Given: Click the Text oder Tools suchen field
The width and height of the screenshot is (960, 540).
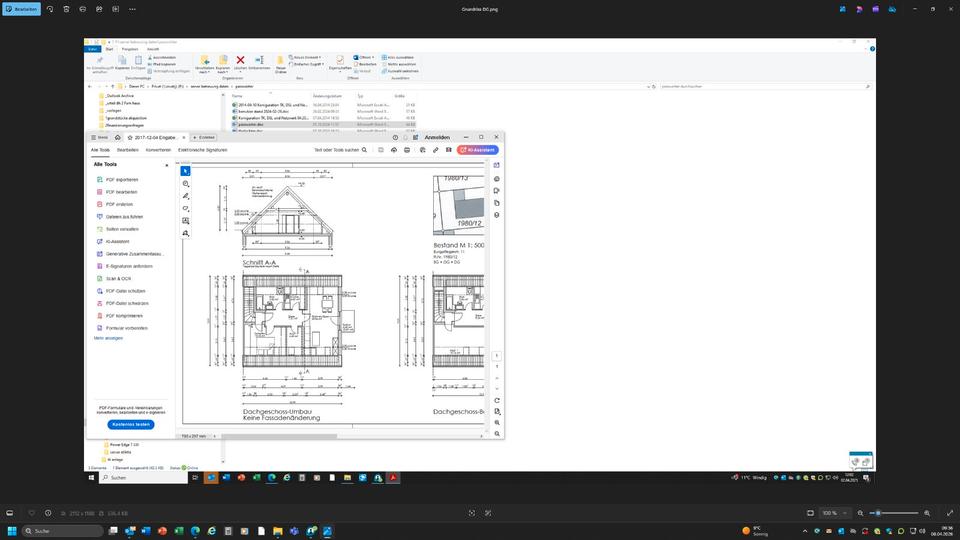Looking at the screenshot, I should point(340,150).
